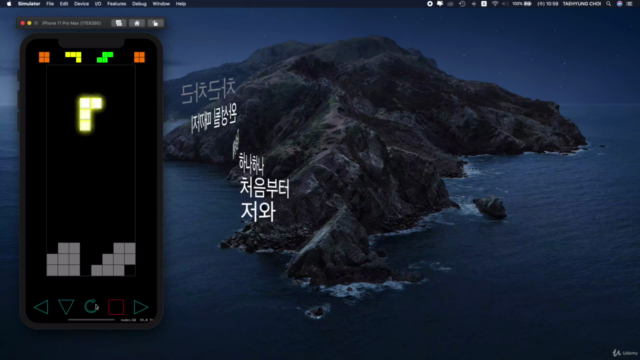This screenshot has width=640, height=360.
Task: Open the Simulator app menu
Action: (x=29, y=4)
